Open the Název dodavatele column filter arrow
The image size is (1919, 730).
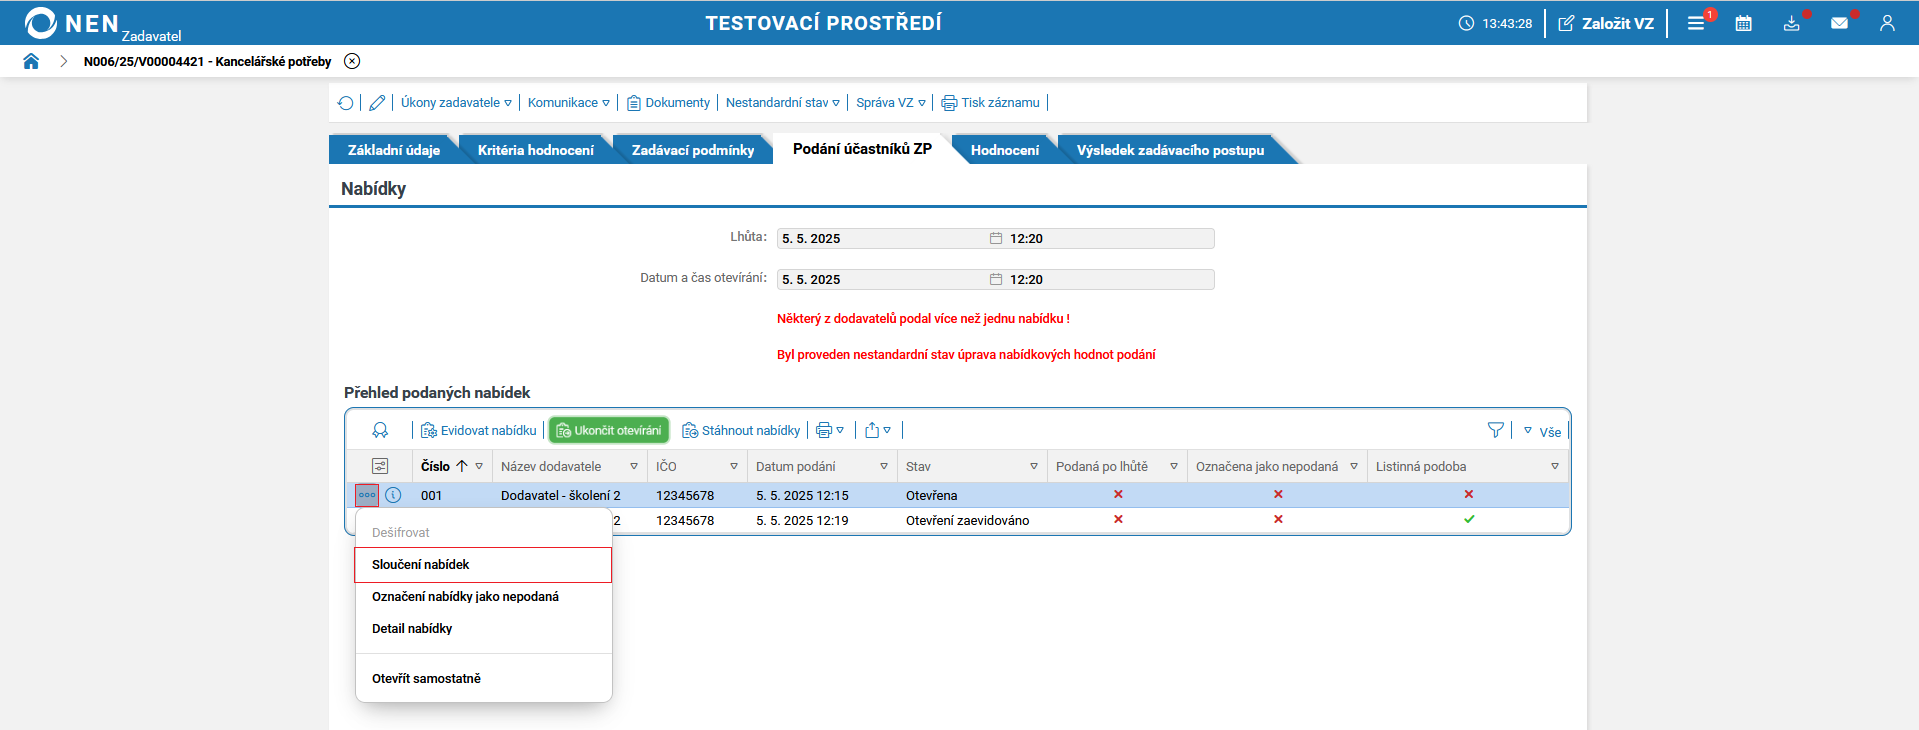[634, 467]
